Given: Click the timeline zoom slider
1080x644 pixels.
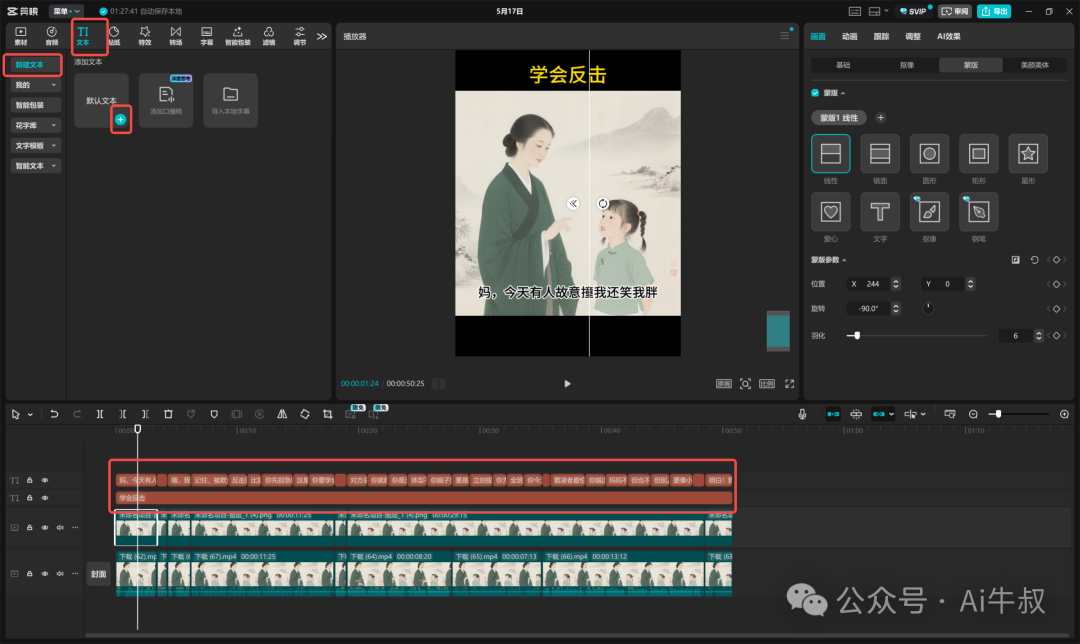Looking at the screenshot, I should (1019, 414).
